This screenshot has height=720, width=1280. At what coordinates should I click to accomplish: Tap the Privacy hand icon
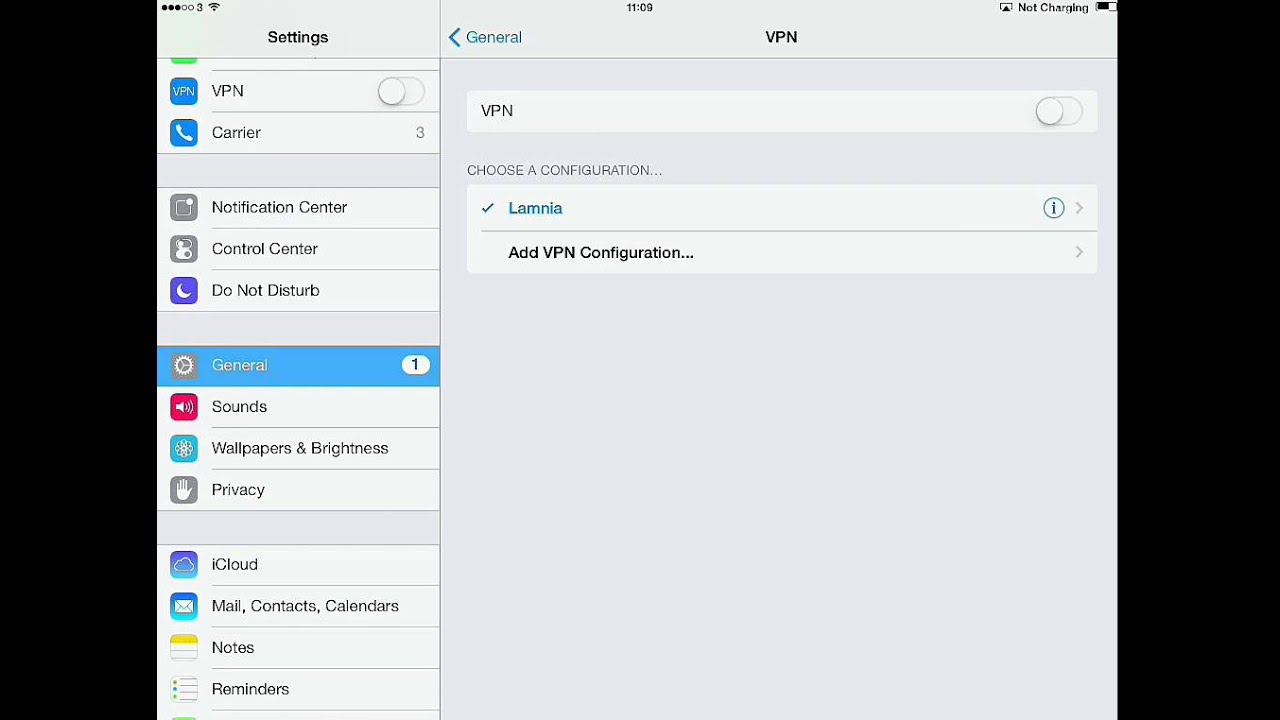coord(184,490)
